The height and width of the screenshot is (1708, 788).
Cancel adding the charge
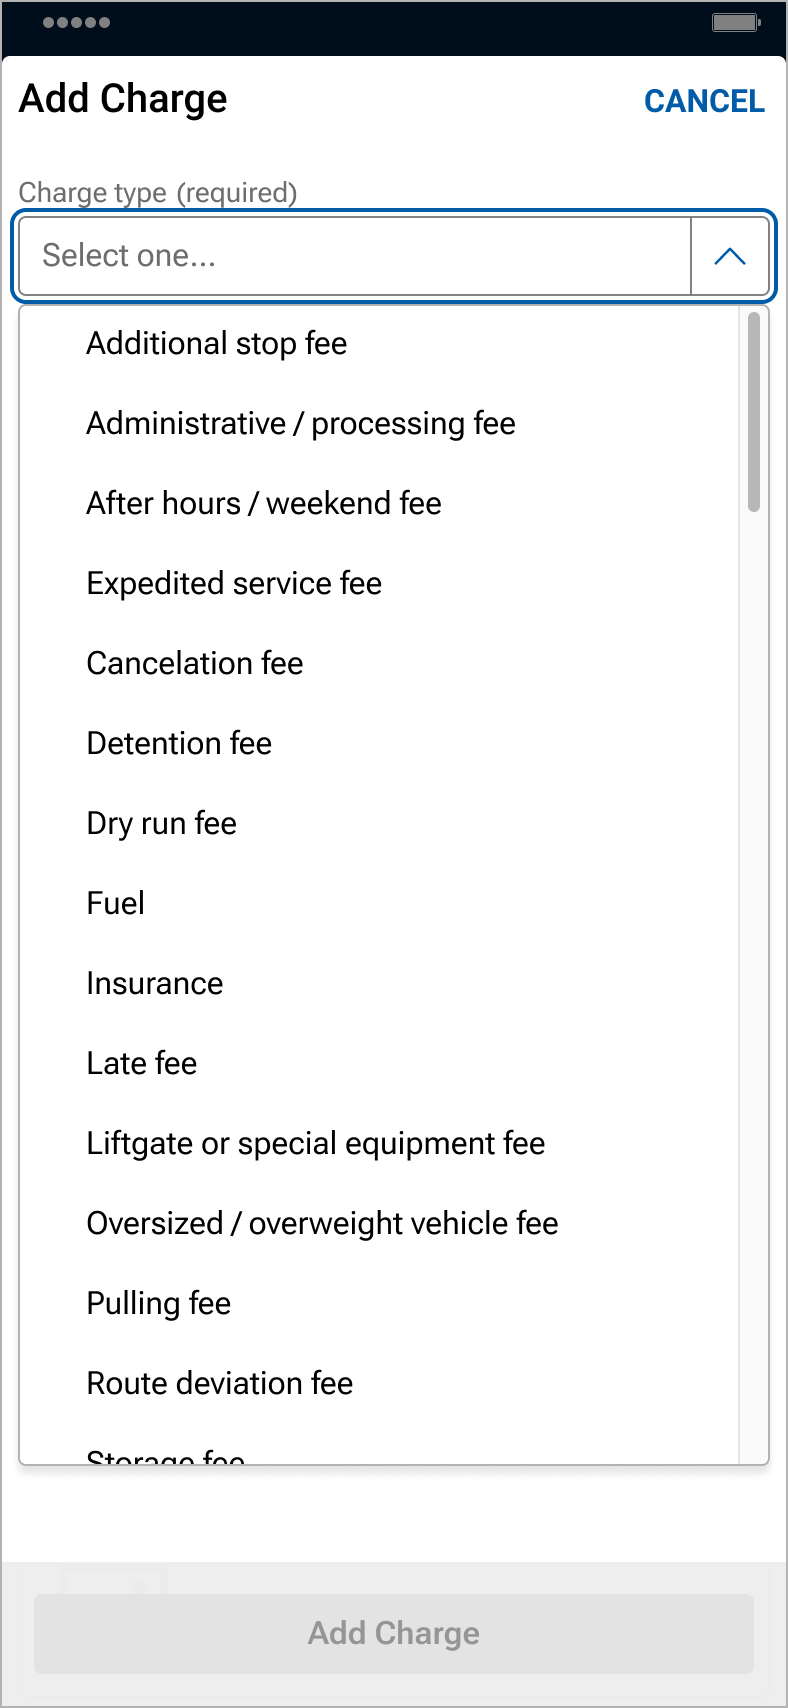704,101
